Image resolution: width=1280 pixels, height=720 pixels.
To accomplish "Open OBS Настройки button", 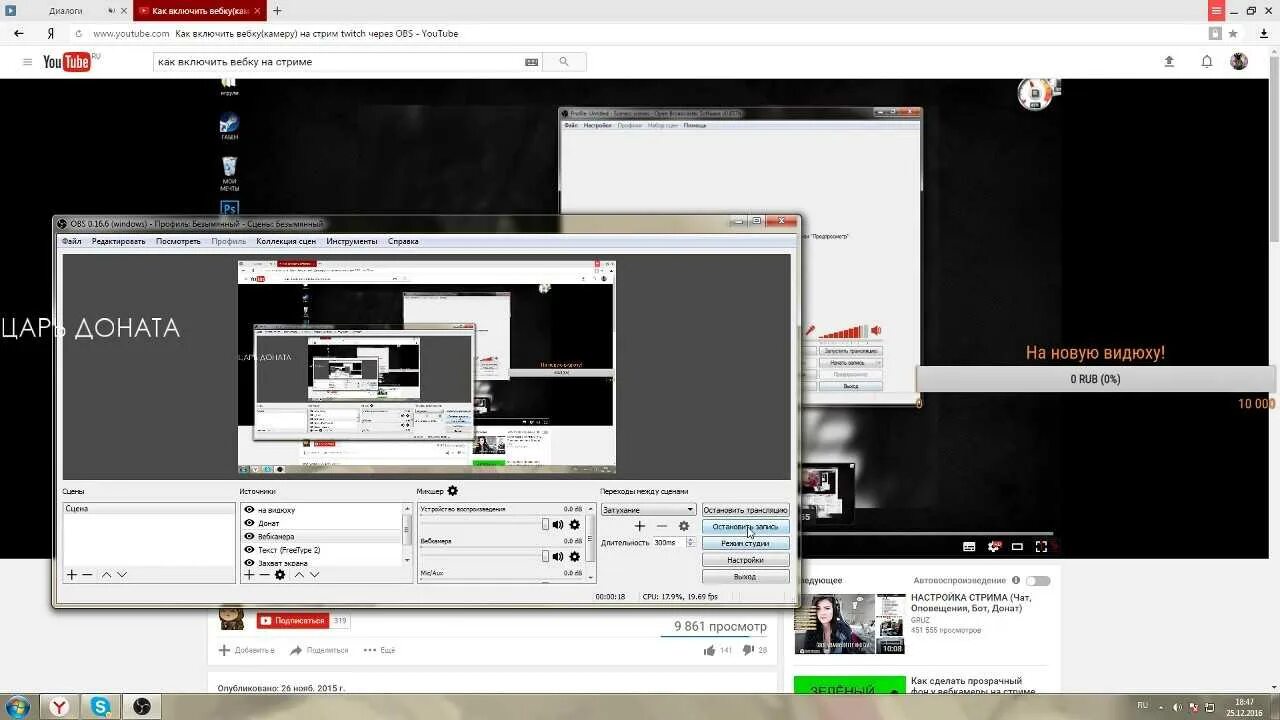I will [x=745, y=560].
